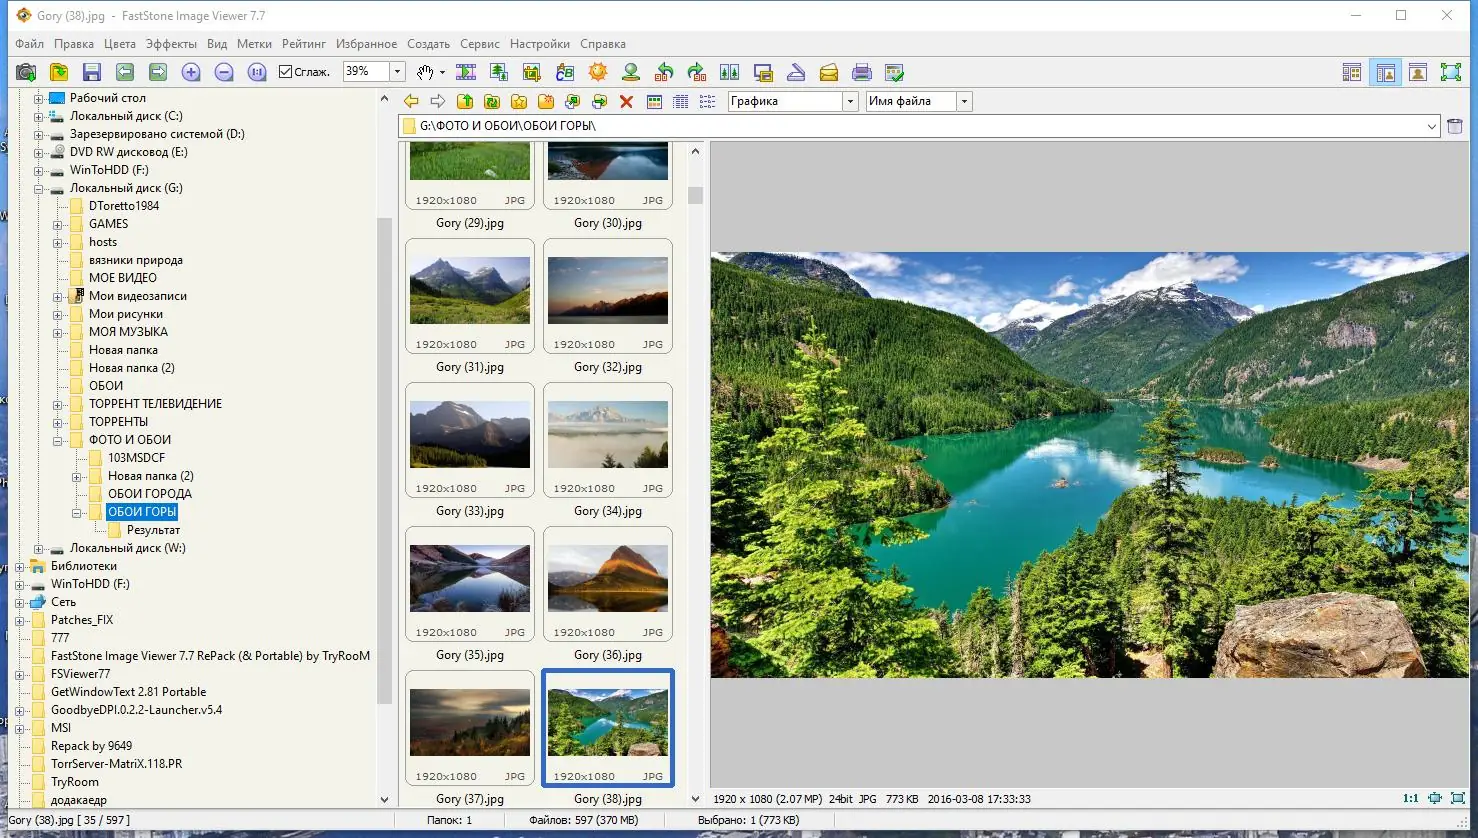Select the Gory (31).jpg thumbnail
Viewport: 1478px width, 838px height.
pyautogui.click(x=470, y=296)
